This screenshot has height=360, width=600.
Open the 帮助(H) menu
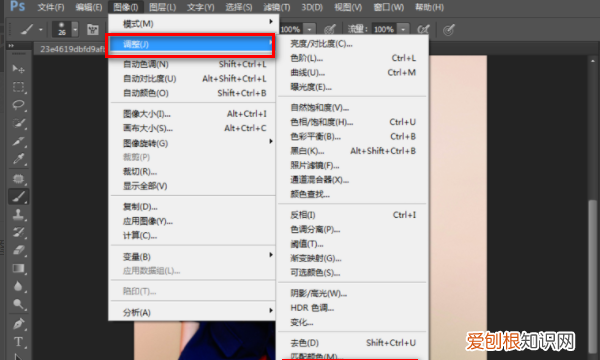click(x=429, y=7)
